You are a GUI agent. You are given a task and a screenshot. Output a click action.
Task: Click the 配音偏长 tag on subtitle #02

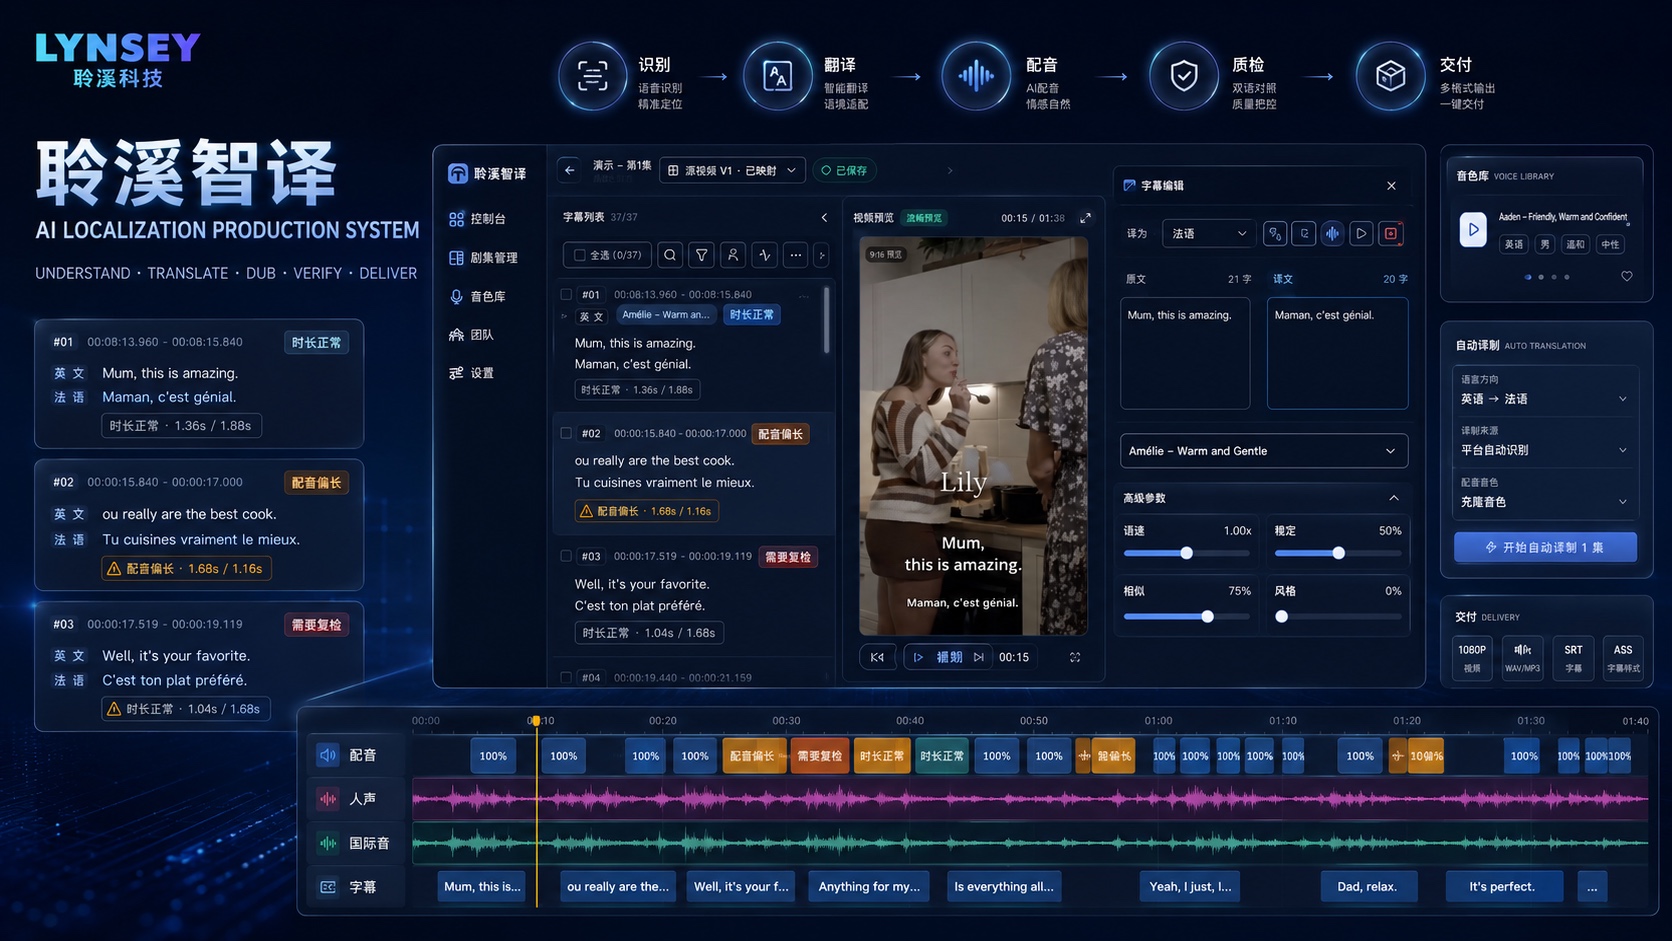(780, 434)
